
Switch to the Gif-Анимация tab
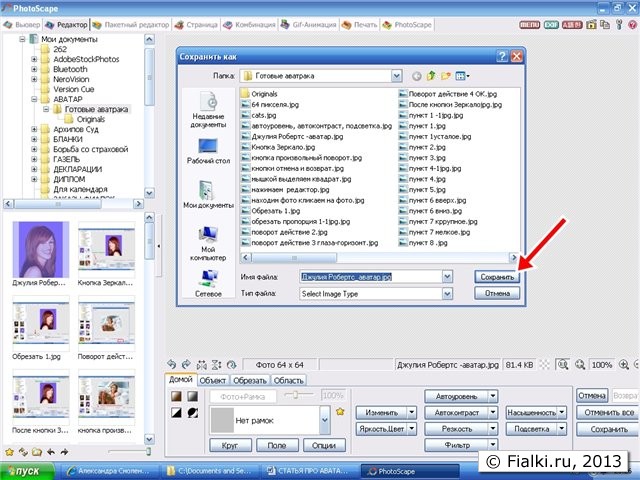pyautogui.click(x=309, y=25)
